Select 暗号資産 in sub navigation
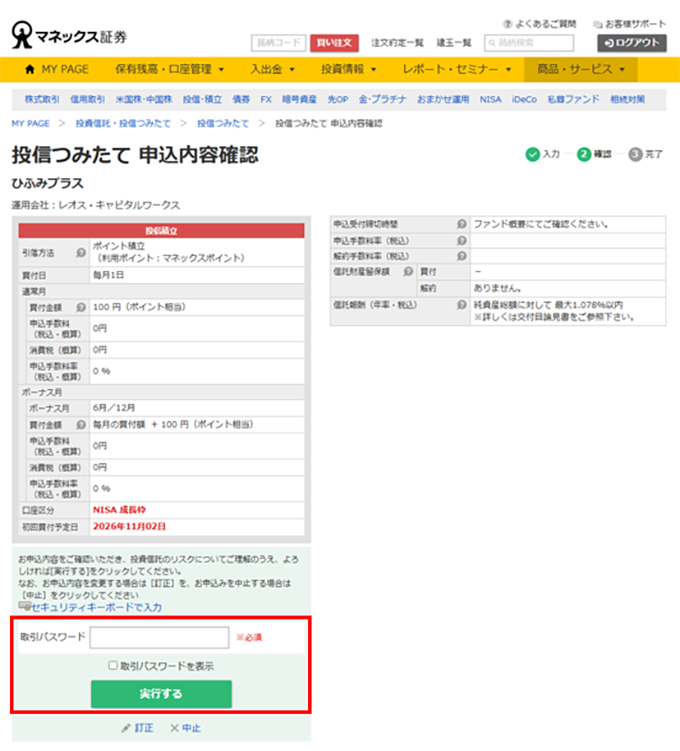This screenshot has width=680, height=751. tap(299, 99)
